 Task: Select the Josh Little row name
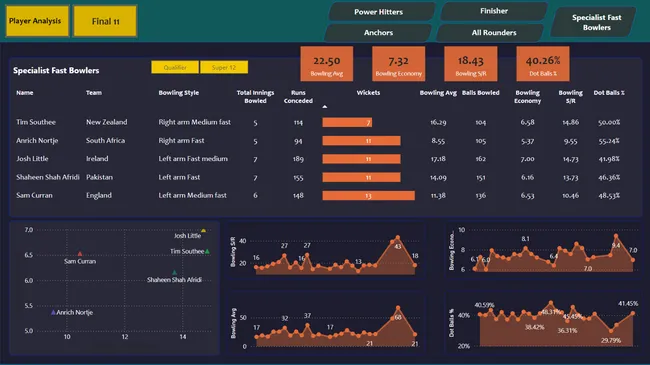tap(32, 158)
